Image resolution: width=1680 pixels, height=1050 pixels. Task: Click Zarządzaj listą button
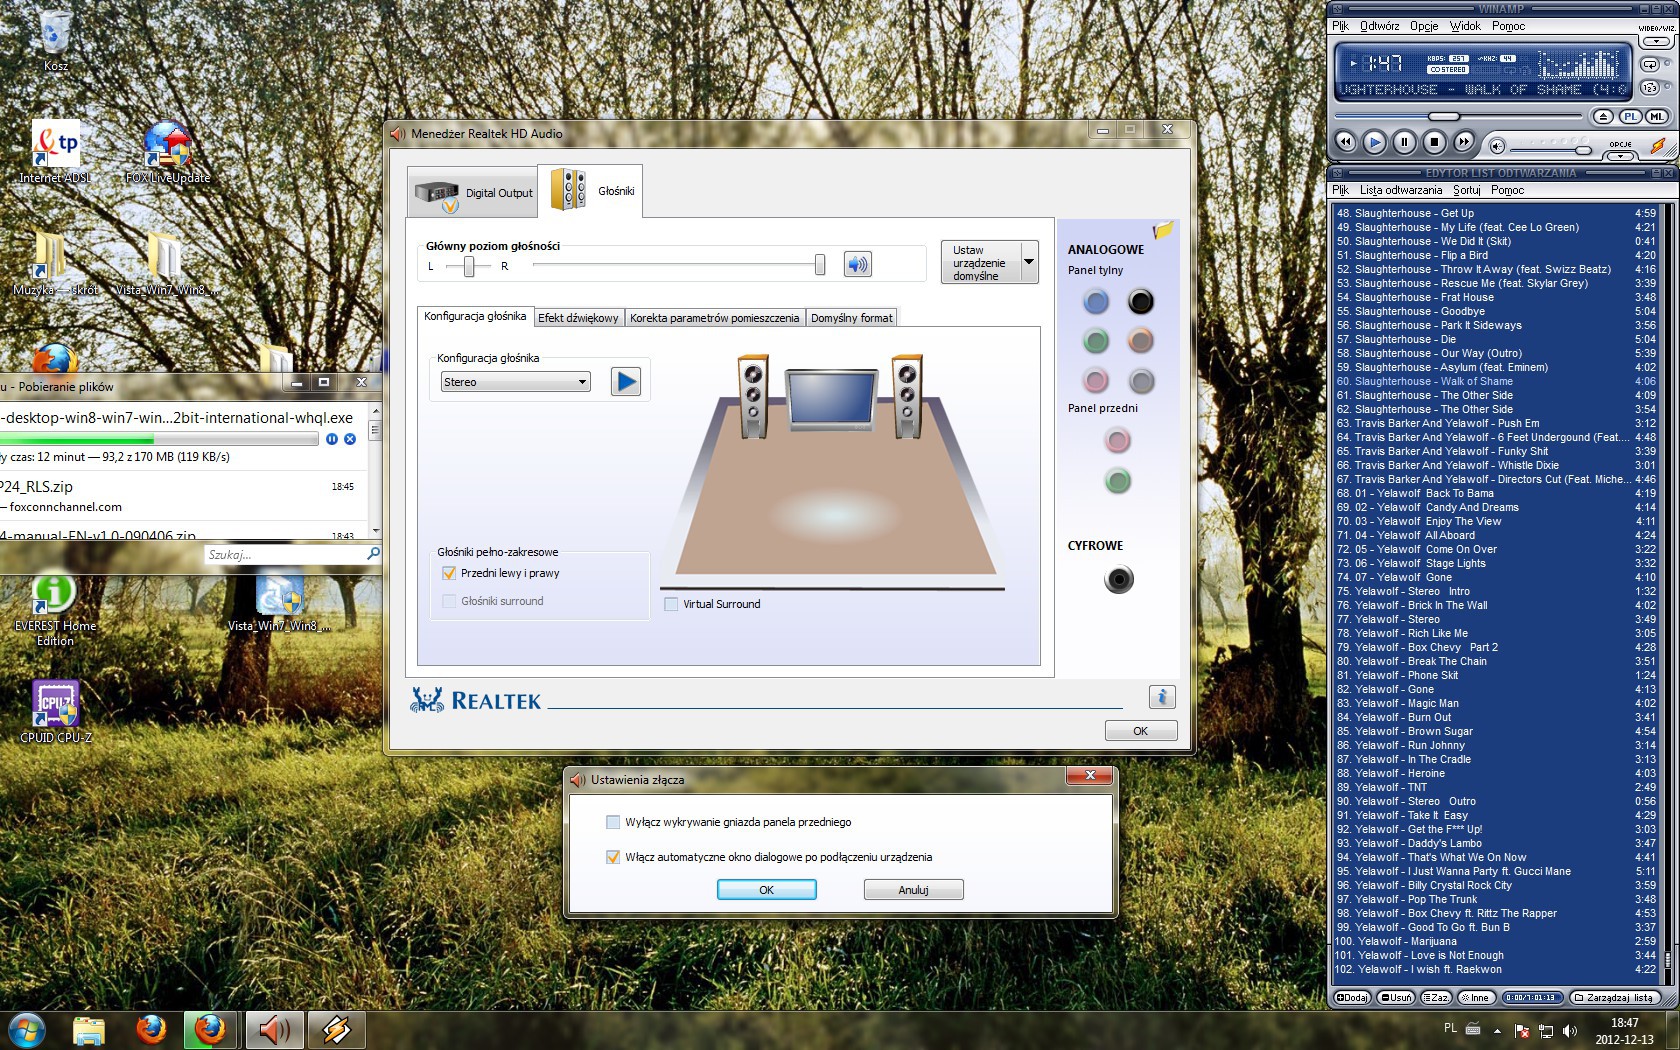[1614, 997]
